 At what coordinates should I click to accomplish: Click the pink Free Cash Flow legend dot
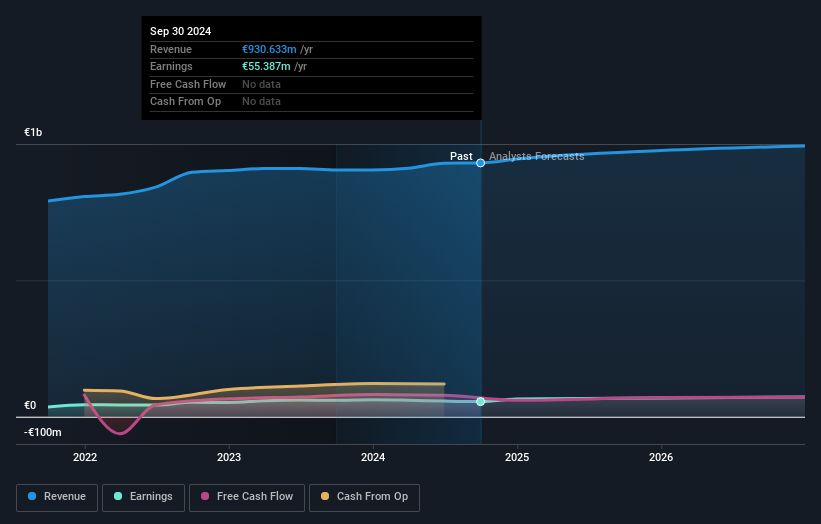[x=205, y=496]
